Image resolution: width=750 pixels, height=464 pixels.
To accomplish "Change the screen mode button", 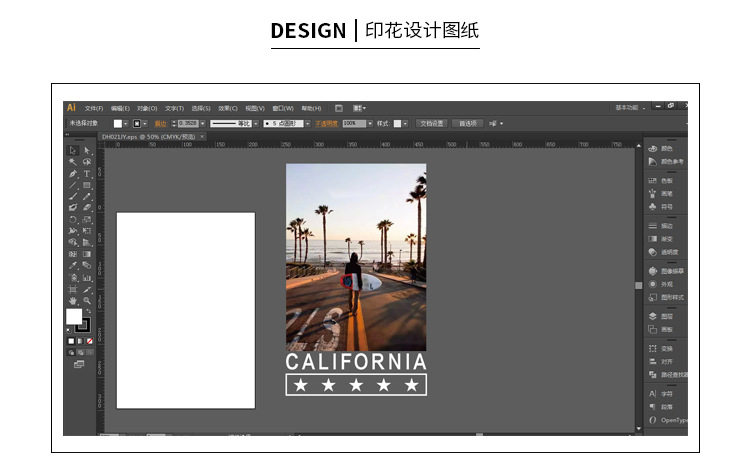I will click(79, 365).
